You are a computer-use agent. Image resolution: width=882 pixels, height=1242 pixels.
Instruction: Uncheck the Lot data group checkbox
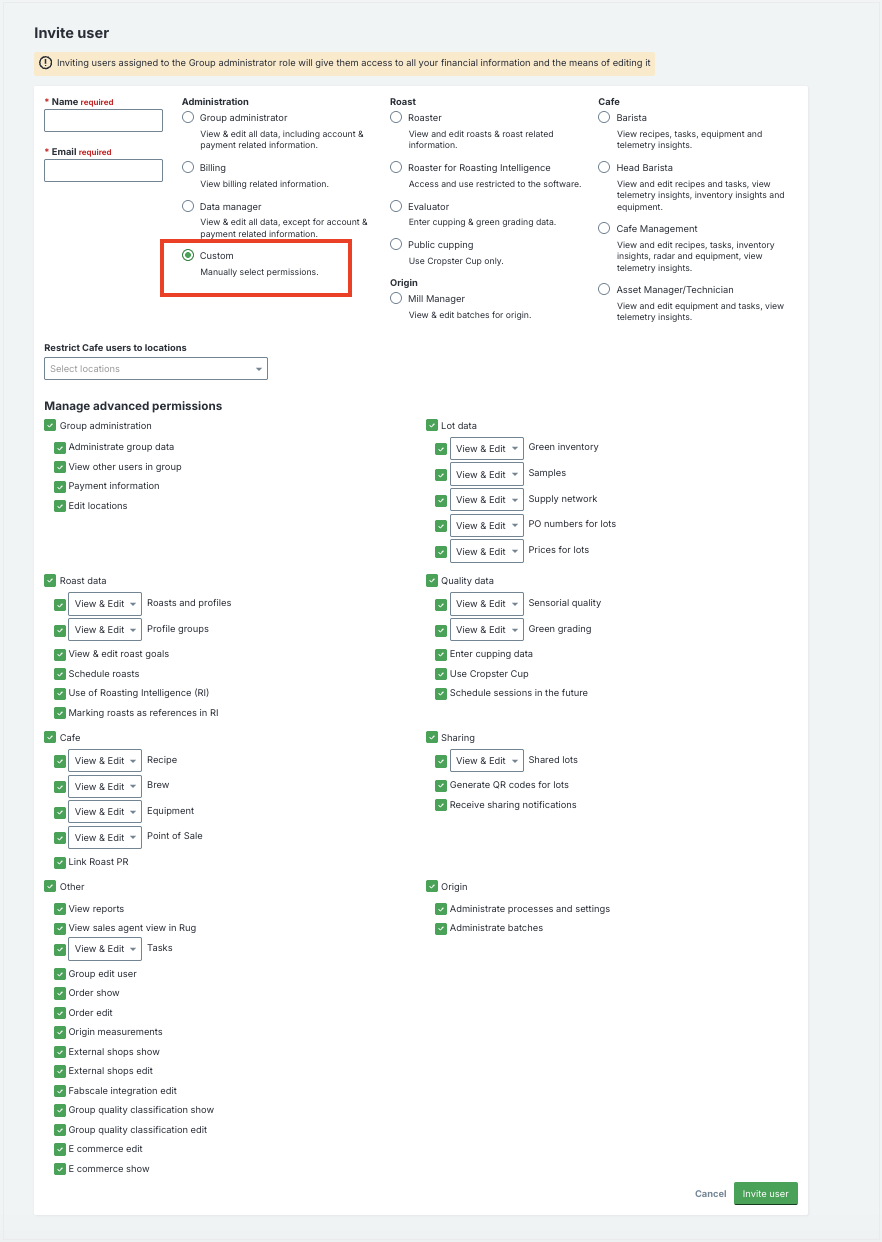click(432, 425)
